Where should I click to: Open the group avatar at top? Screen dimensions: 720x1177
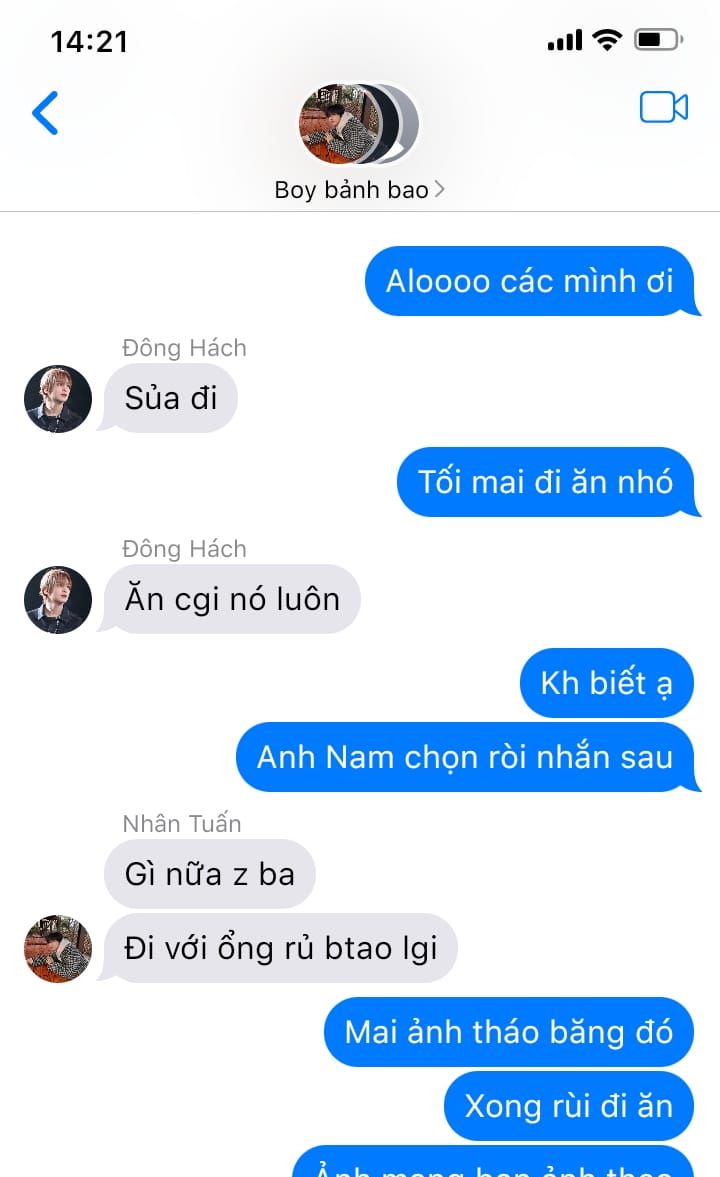(359, 124)
